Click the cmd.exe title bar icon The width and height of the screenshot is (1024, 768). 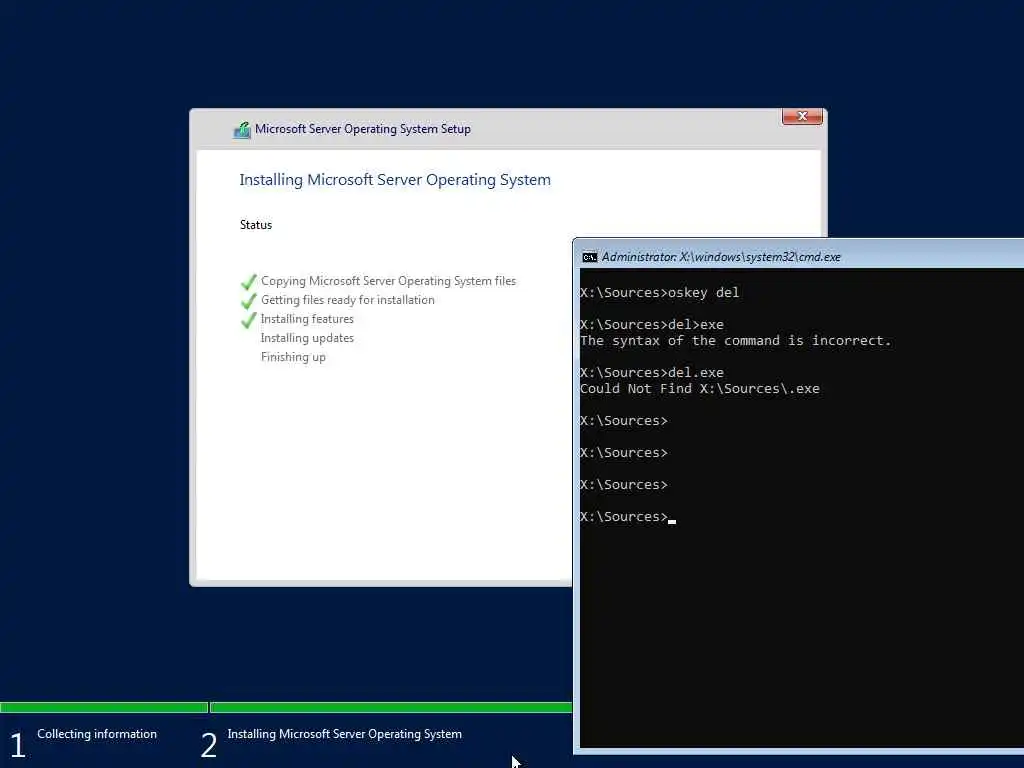click(590, 257)
